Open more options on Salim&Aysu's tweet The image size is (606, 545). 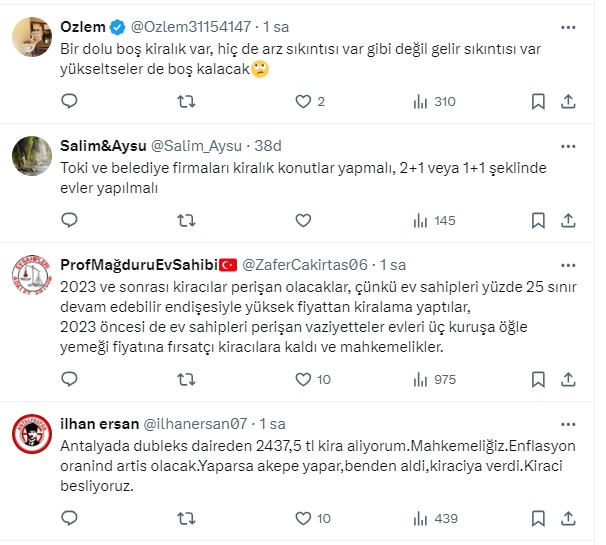click(x=568, y=145)
